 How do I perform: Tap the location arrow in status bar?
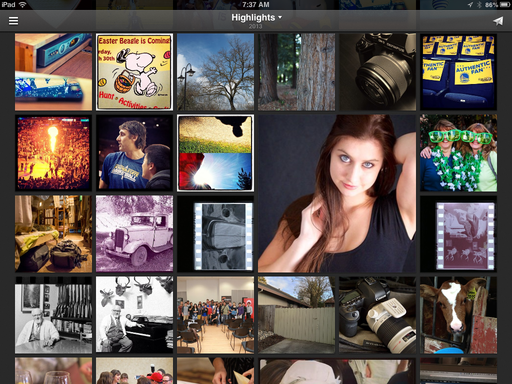point(470,4)
